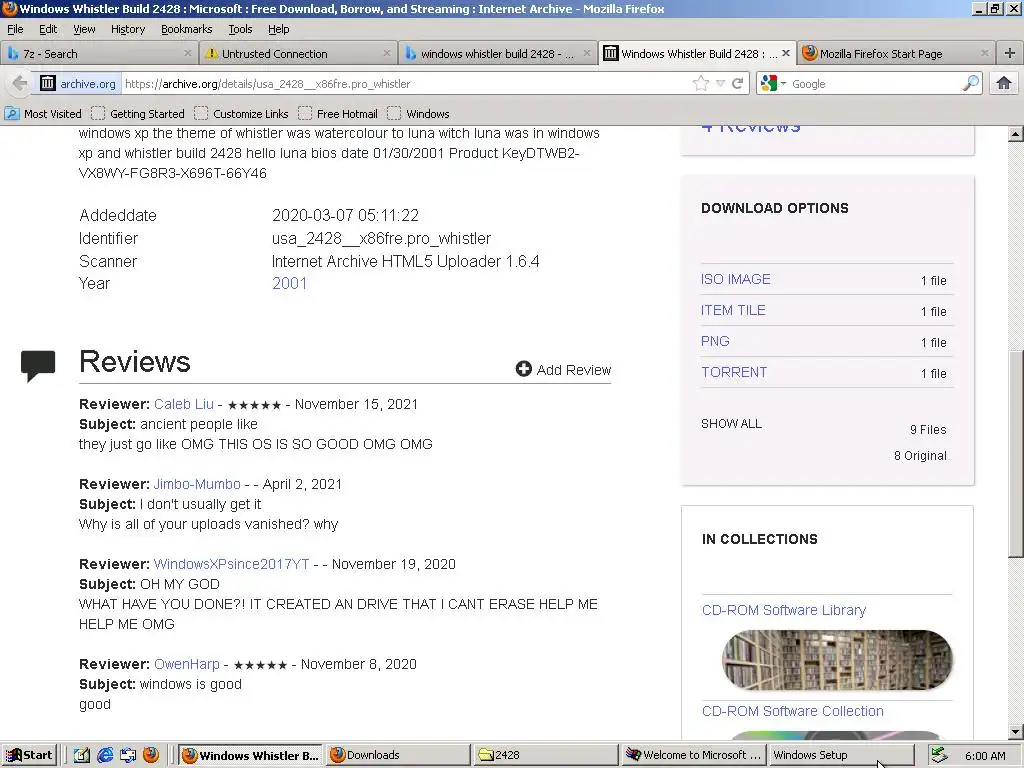
Task: Close the 7z - Search tab
Action: [x=188, y=53]
